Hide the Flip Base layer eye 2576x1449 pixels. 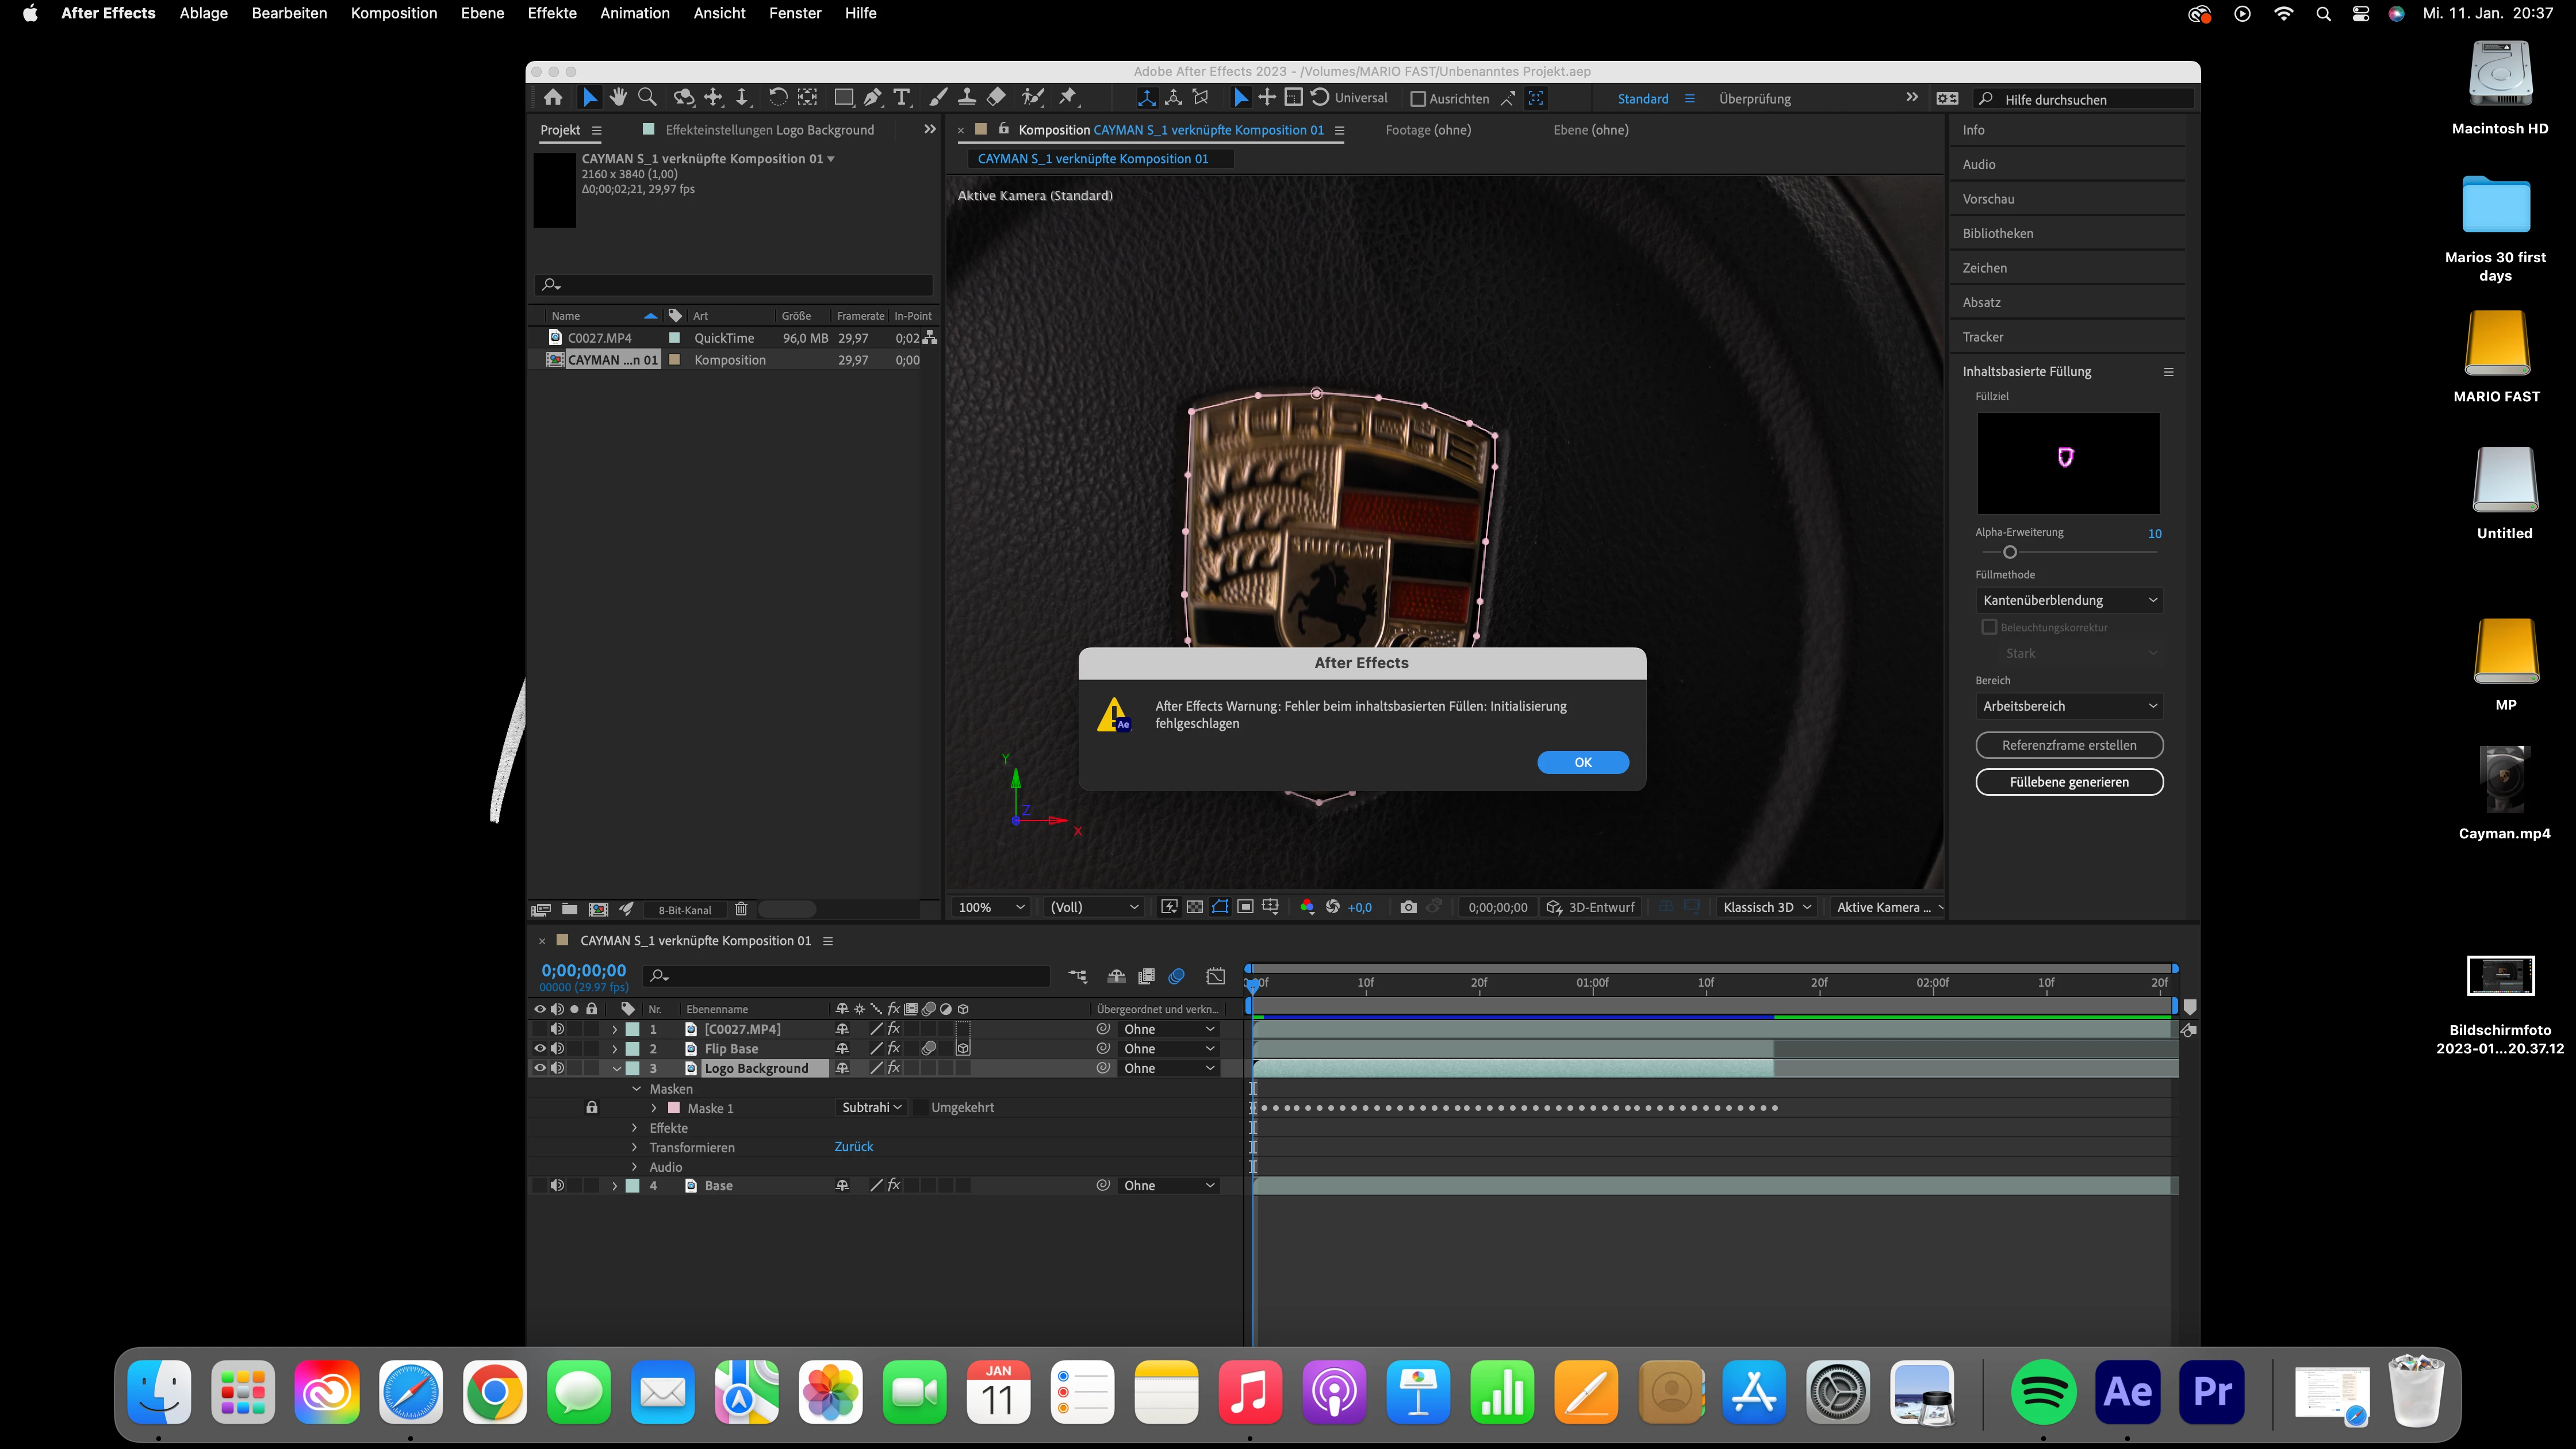(539, 1048)
